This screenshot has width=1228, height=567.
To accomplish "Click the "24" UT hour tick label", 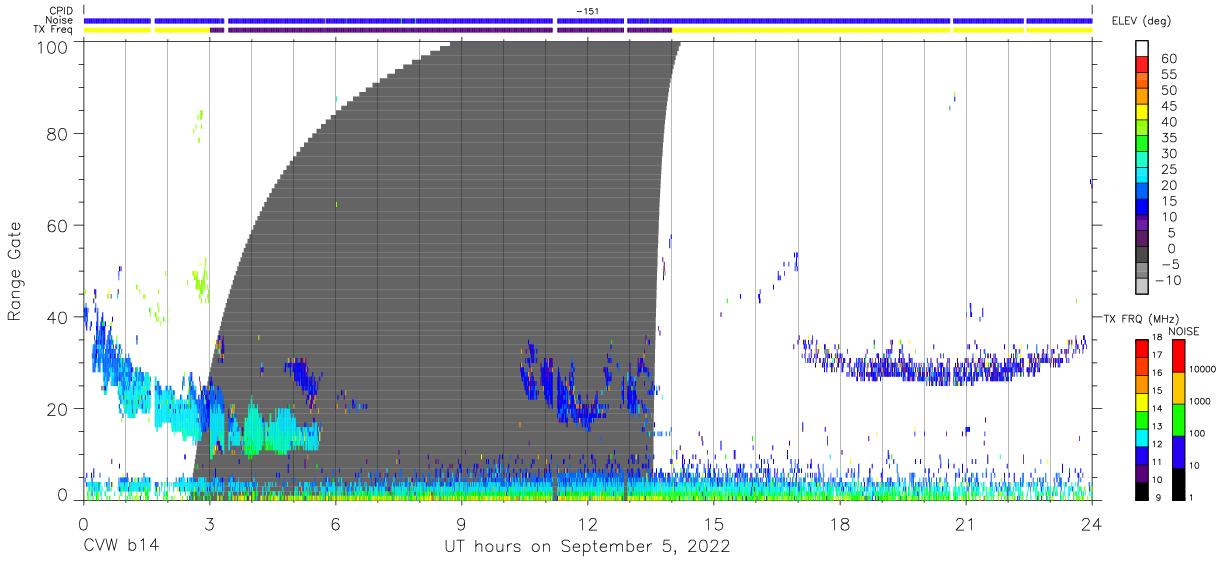I will (1091, 522).
